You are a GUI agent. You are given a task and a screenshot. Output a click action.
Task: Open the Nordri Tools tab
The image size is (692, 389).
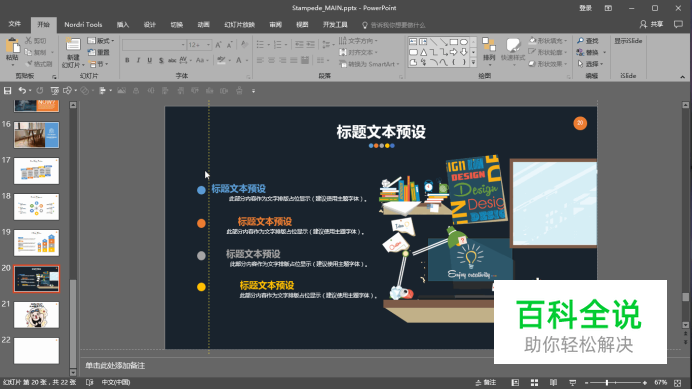coord(83,25)
